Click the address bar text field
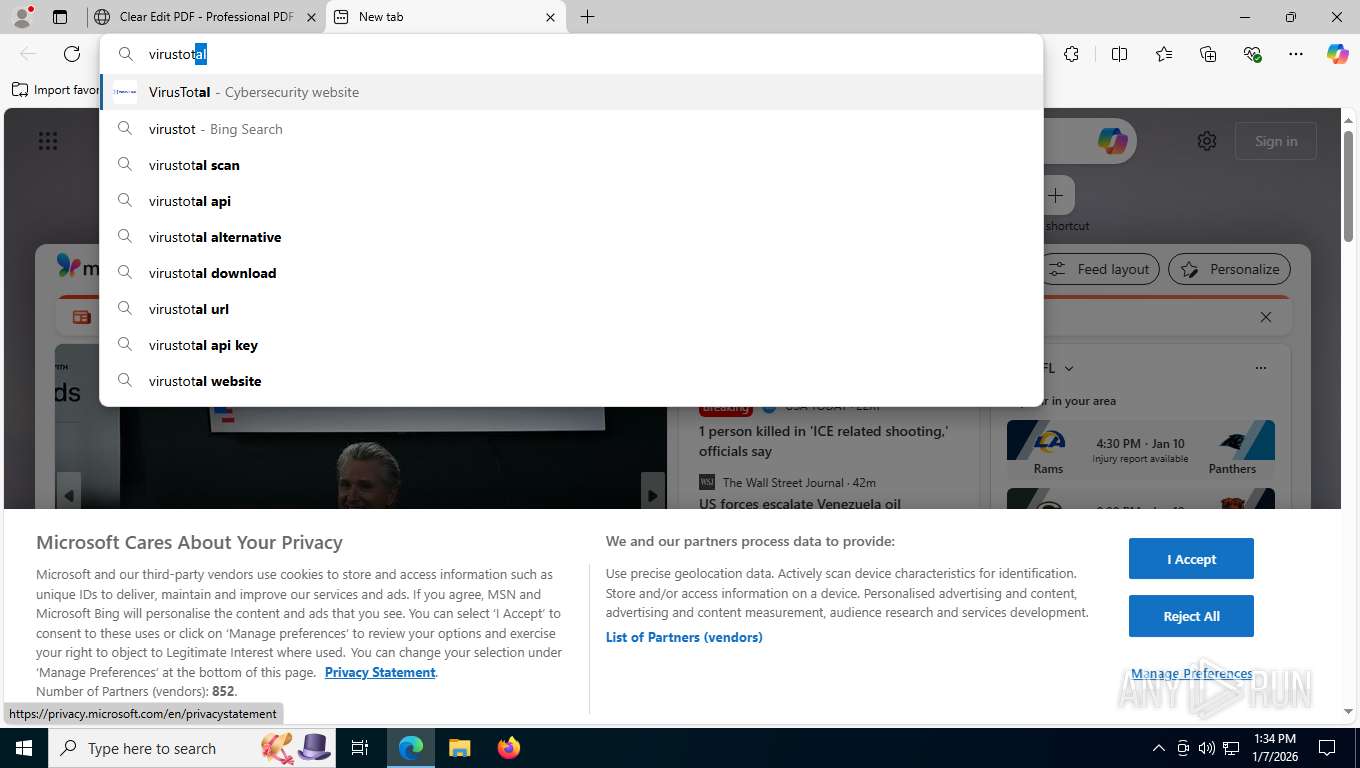Viewport: 1360px width, 768px height. point(571,54)
